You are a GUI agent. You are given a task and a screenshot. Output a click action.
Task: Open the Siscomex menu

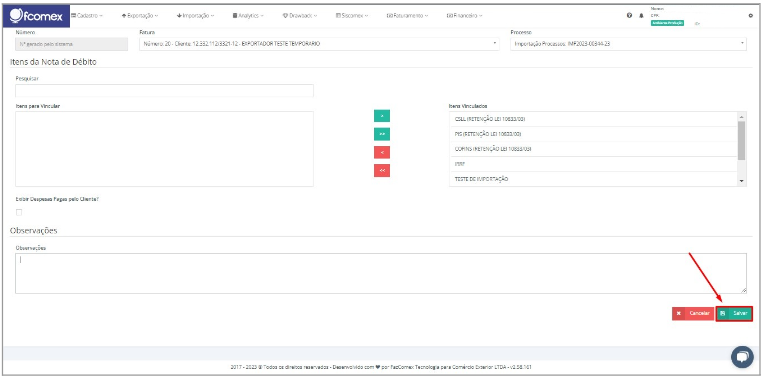(352, 16)
